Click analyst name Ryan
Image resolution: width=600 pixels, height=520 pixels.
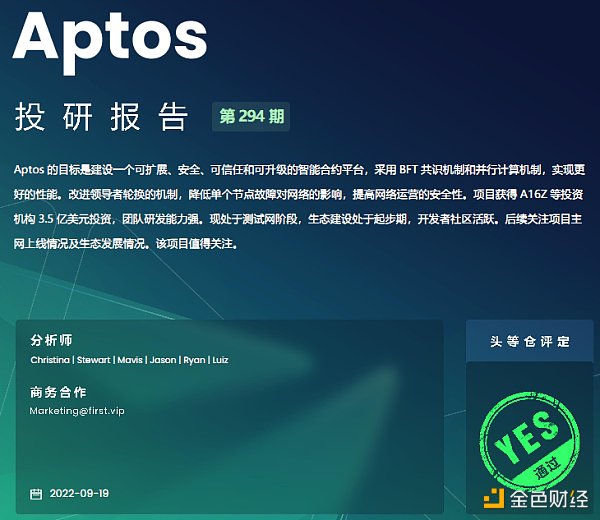[194, 360]
